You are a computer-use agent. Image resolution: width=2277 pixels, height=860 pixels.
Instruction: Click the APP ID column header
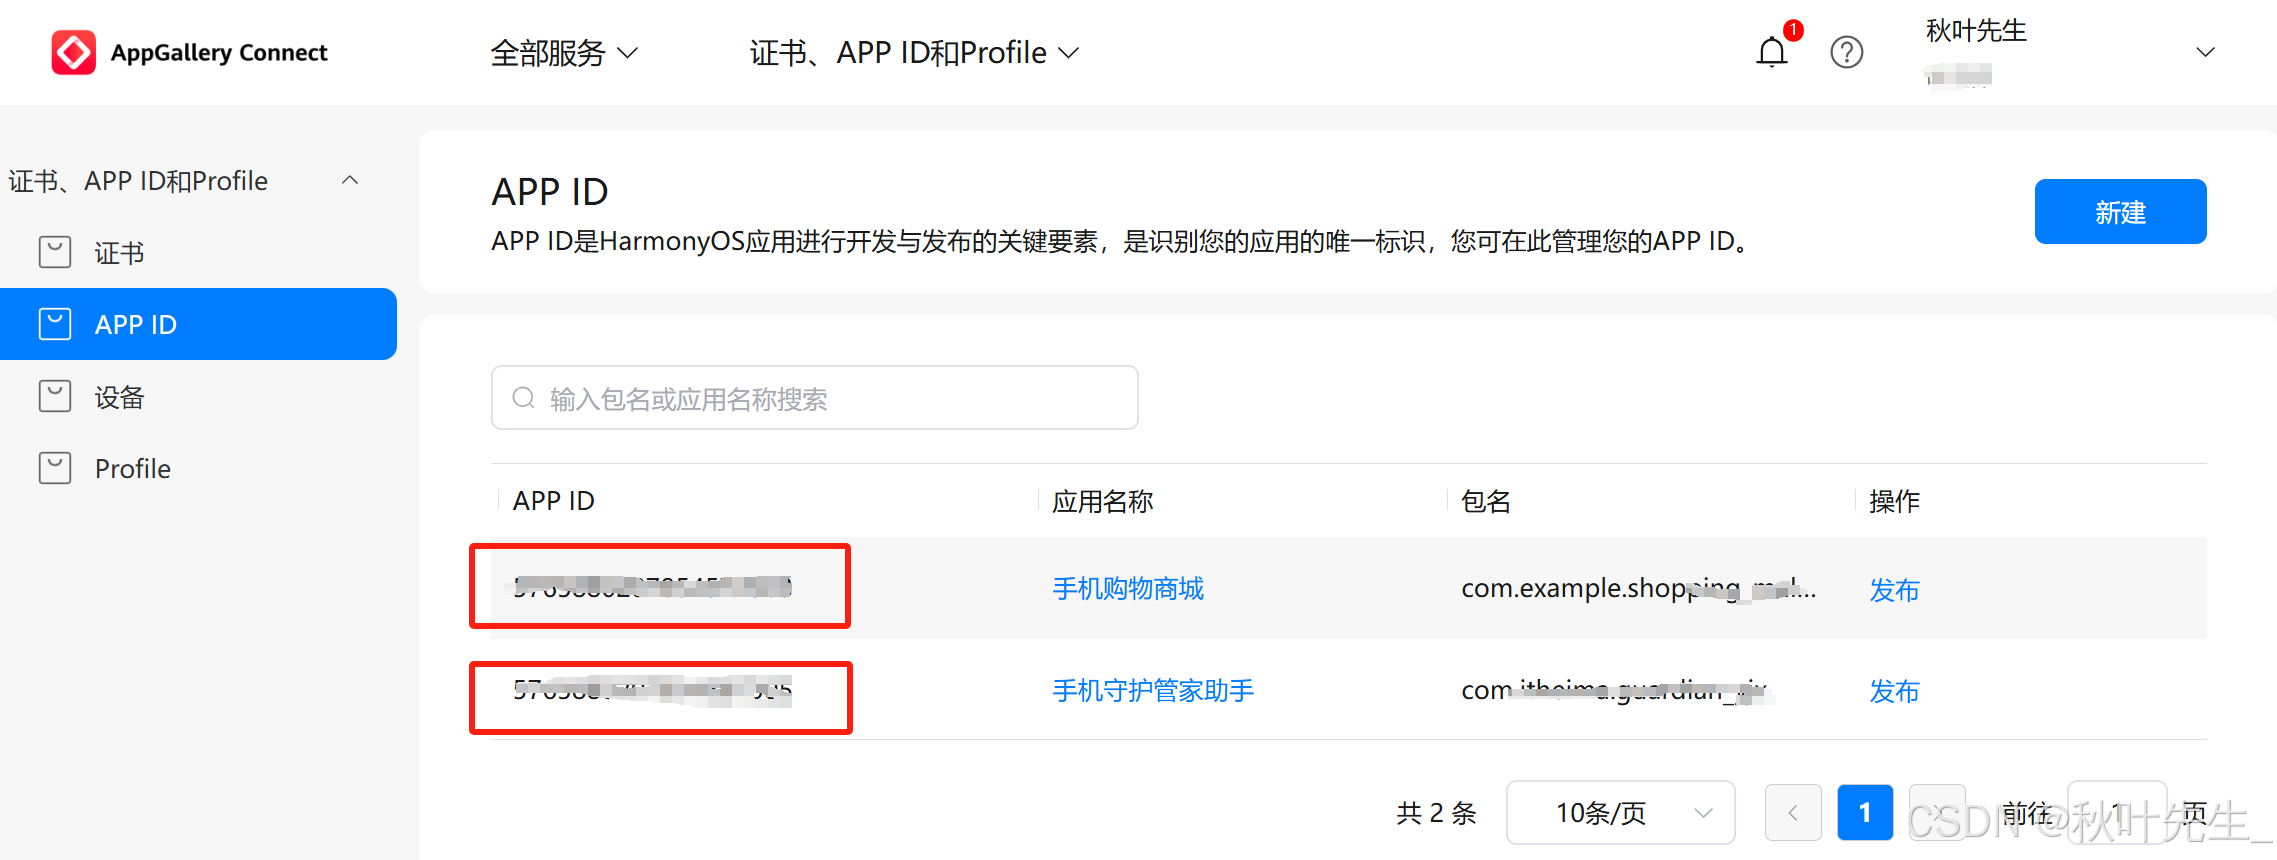click(553, 501)
